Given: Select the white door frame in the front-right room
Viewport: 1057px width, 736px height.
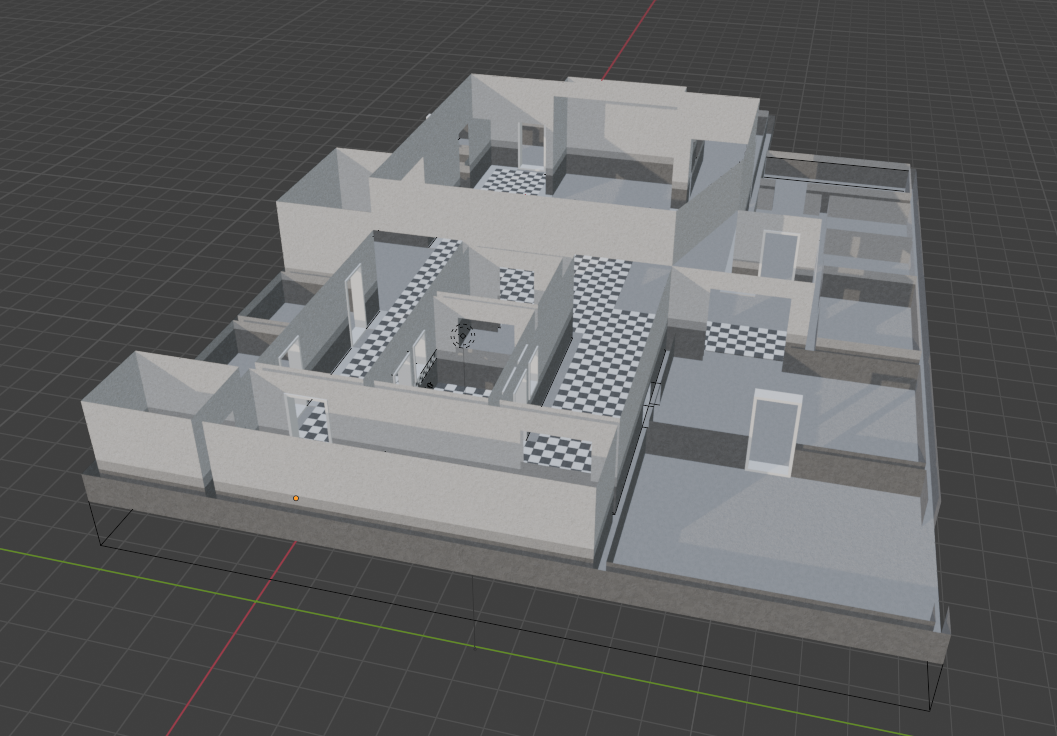Looking at the screenshot, I should [x=774, y=432].
